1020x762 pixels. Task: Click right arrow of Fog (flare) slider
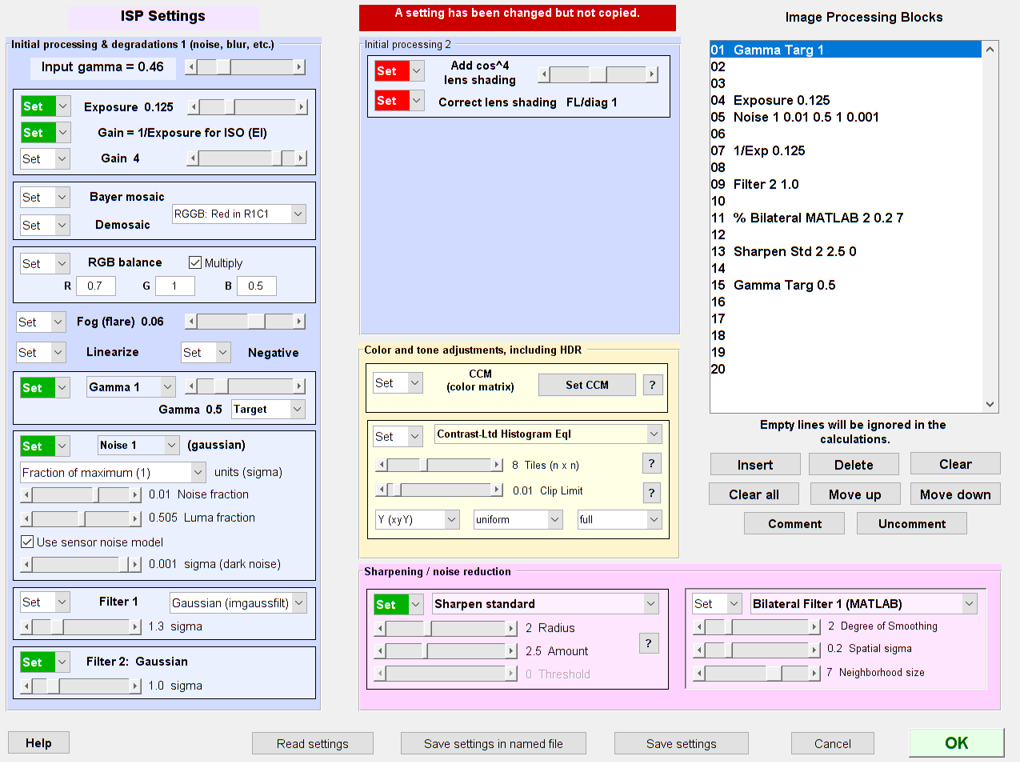pos(299,321)
